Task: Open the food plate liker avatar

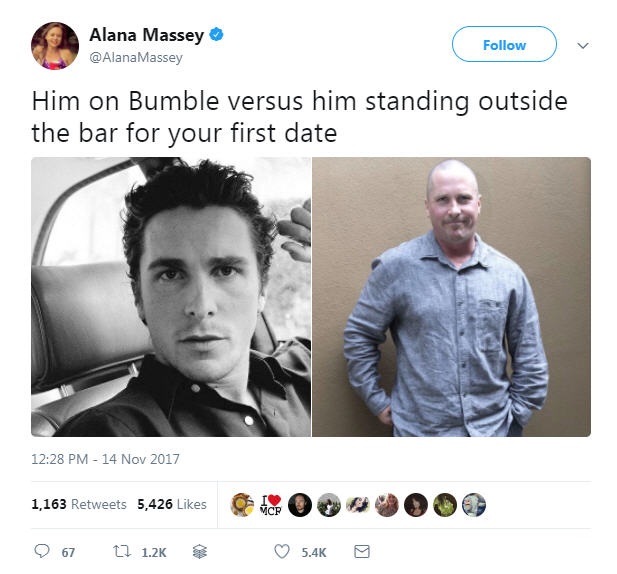Action: [x=242, y=505]
